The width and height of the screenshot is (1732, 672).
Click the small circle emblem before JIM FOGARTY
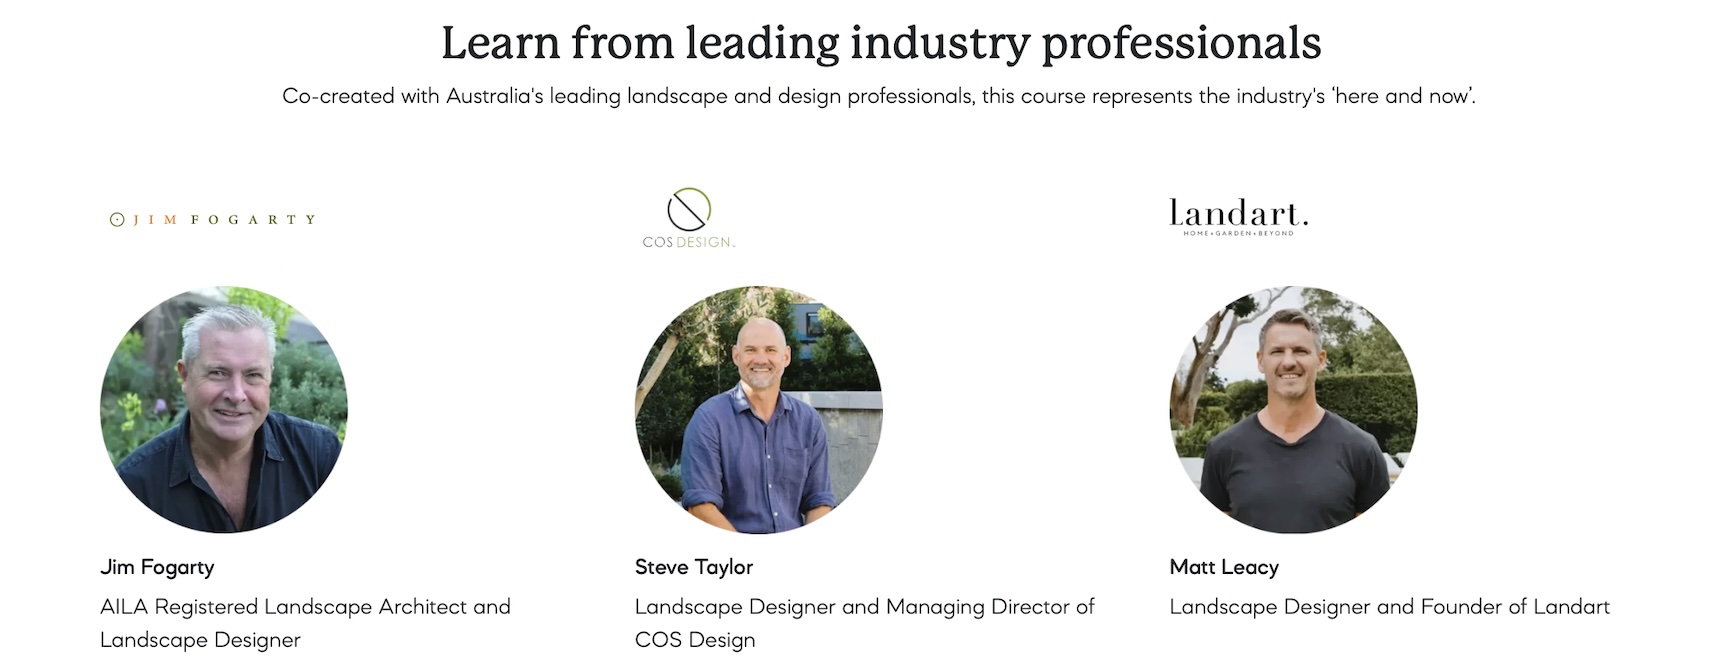[117, 220]
